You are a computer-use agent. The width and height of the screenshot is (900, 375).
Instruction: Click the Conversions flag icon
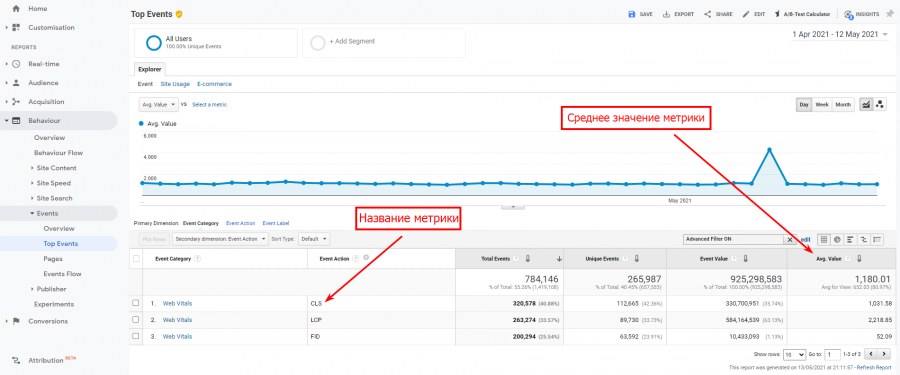[x=15, y=321]
